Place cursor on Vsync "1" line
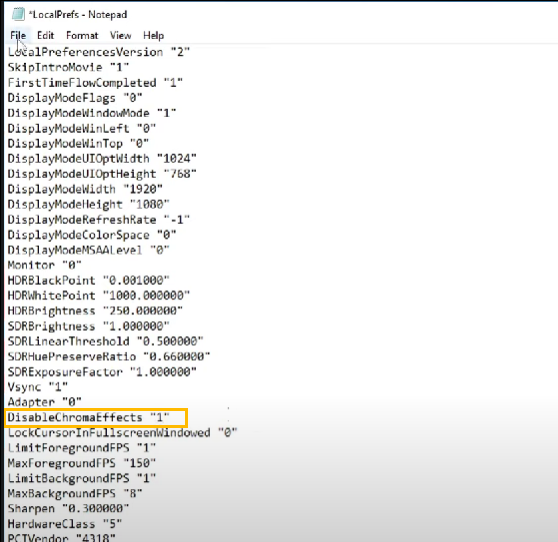 pos(38,387)
